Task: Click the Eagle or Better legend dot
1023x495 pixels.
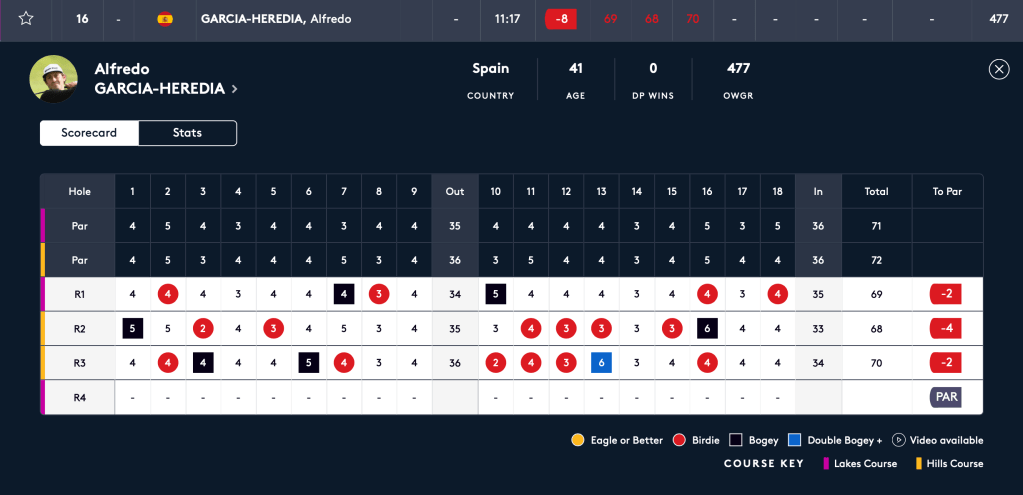Action: click(x=577, y=440)
